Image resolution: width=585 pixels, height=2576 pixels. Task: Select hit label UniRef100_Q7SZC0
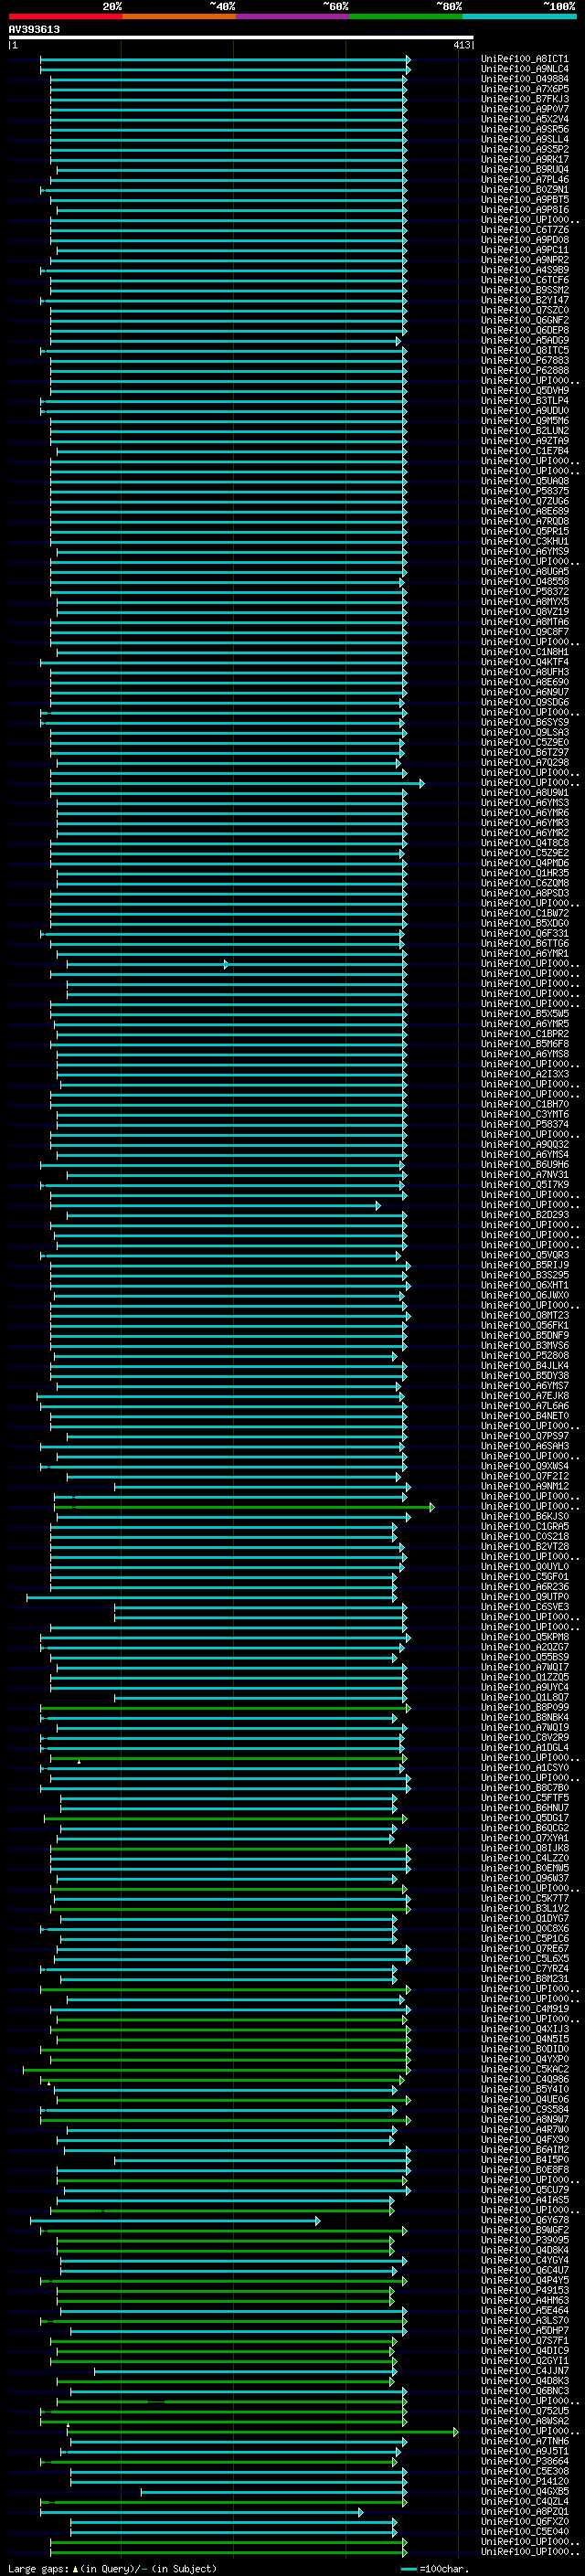coord(525,310)
